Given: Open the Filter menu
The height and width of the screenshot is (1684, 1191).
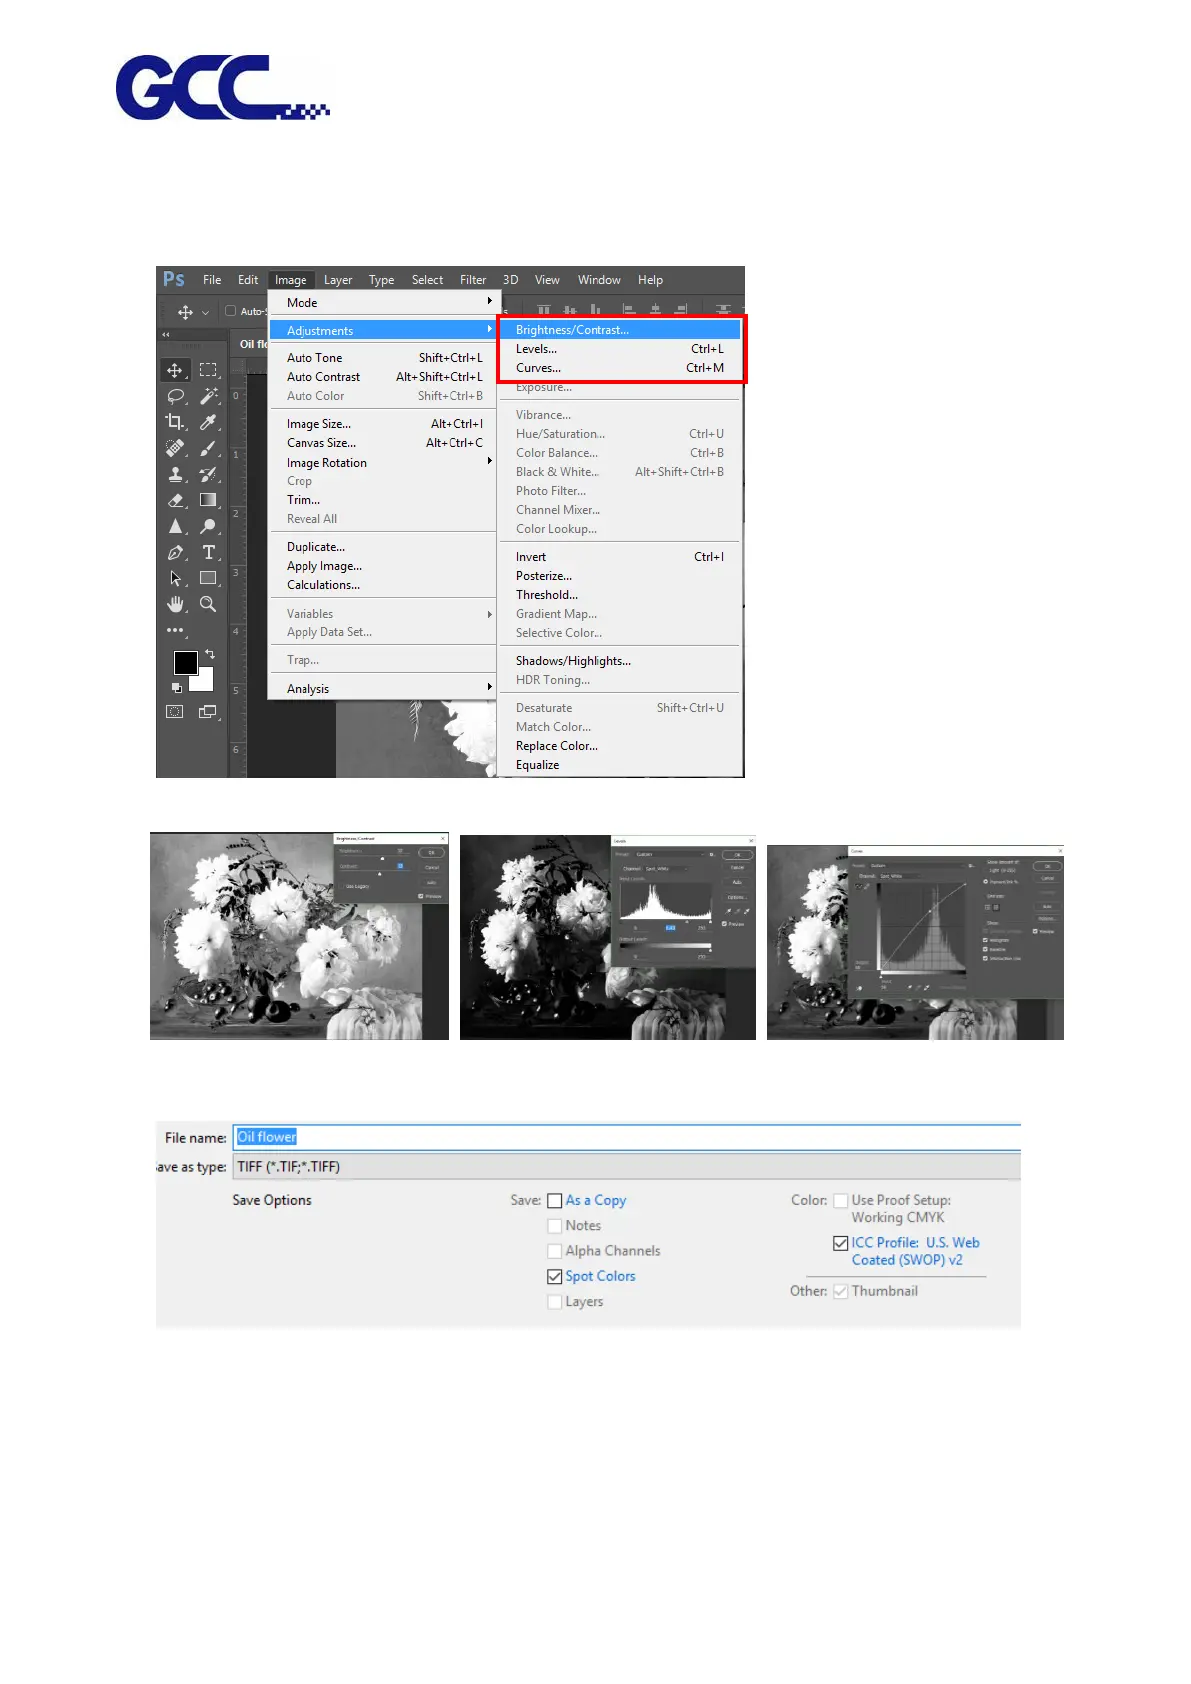Looking at the screenshot, I should 473,280.
